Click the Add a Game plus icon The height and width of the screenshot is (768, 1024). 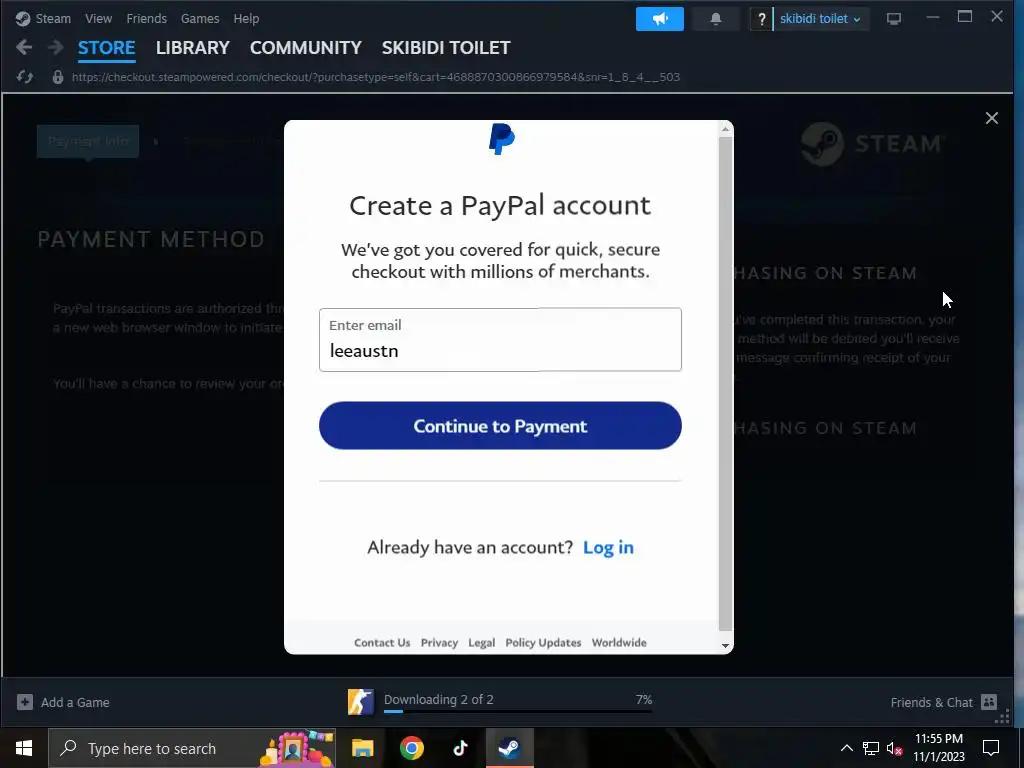click(25, 702)
